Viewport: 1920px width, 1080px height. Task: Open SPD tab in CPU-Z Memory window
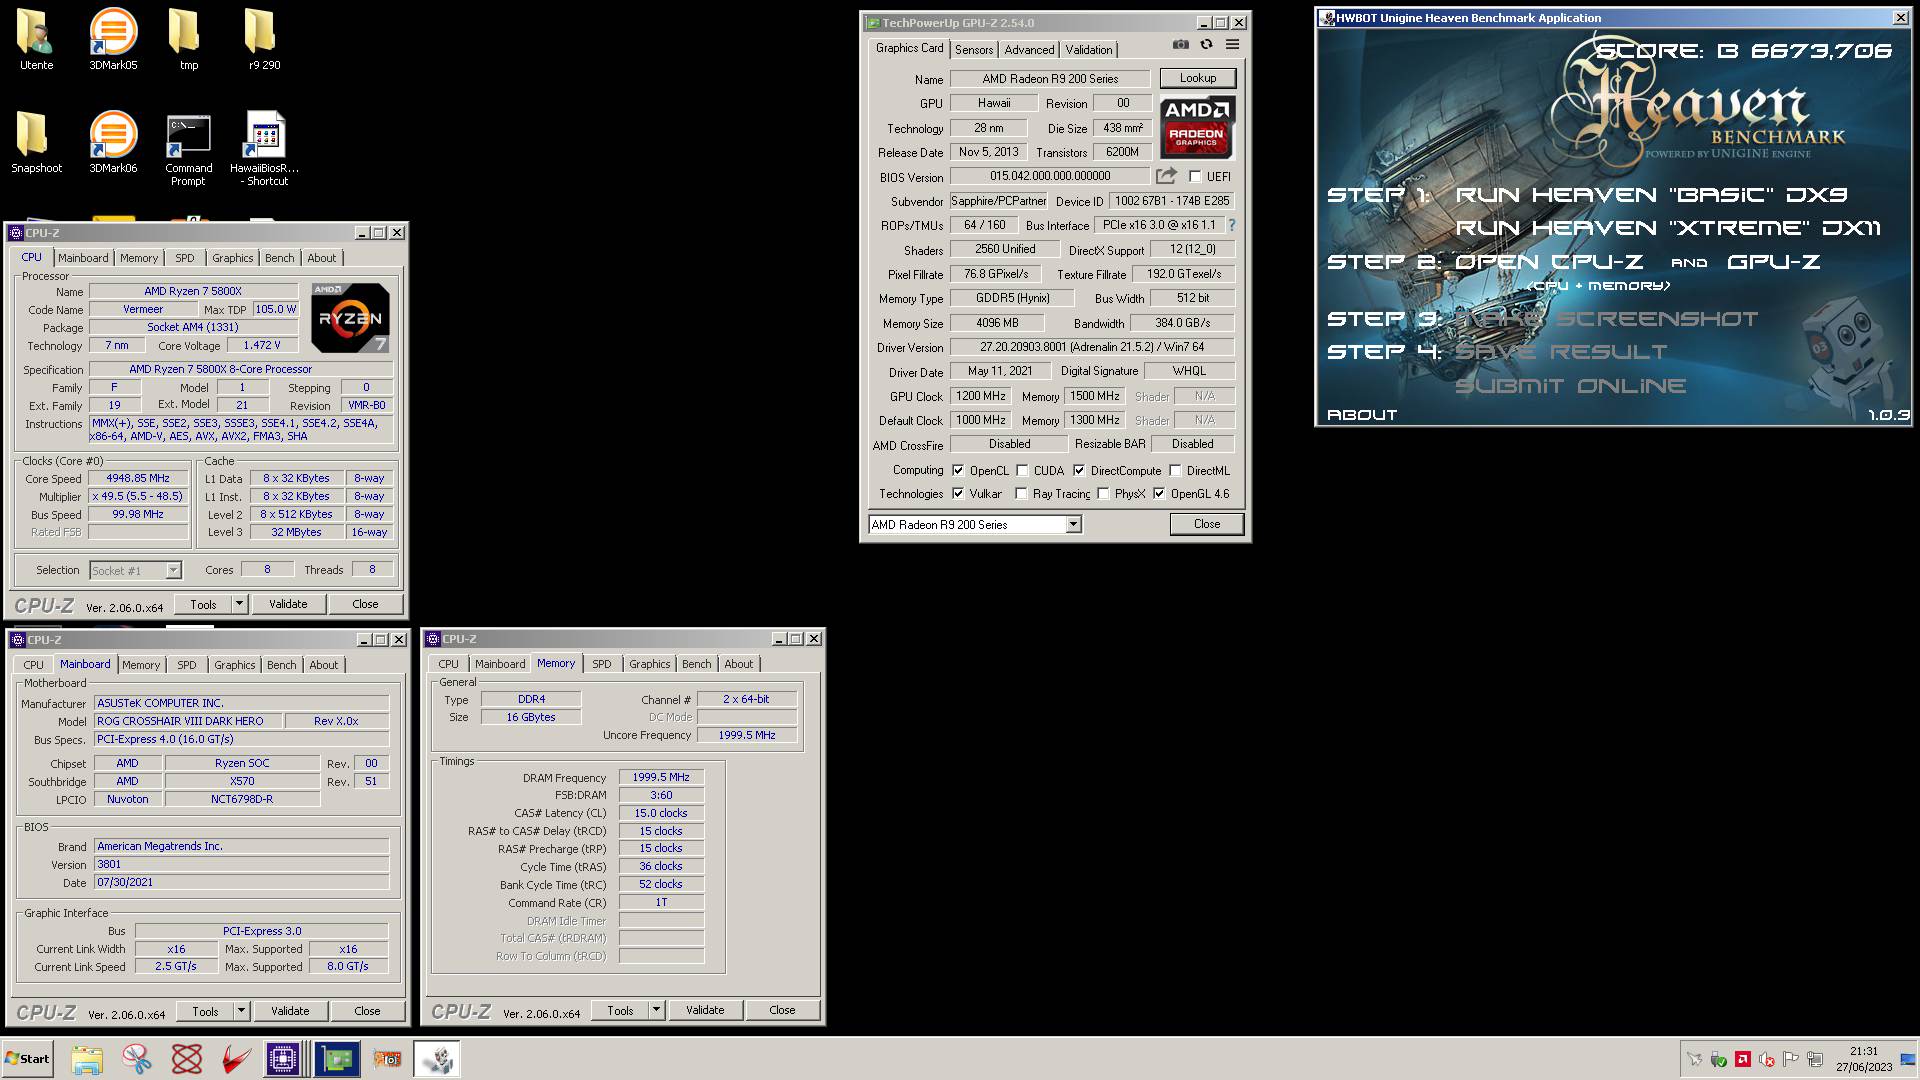tap(601, 664)
